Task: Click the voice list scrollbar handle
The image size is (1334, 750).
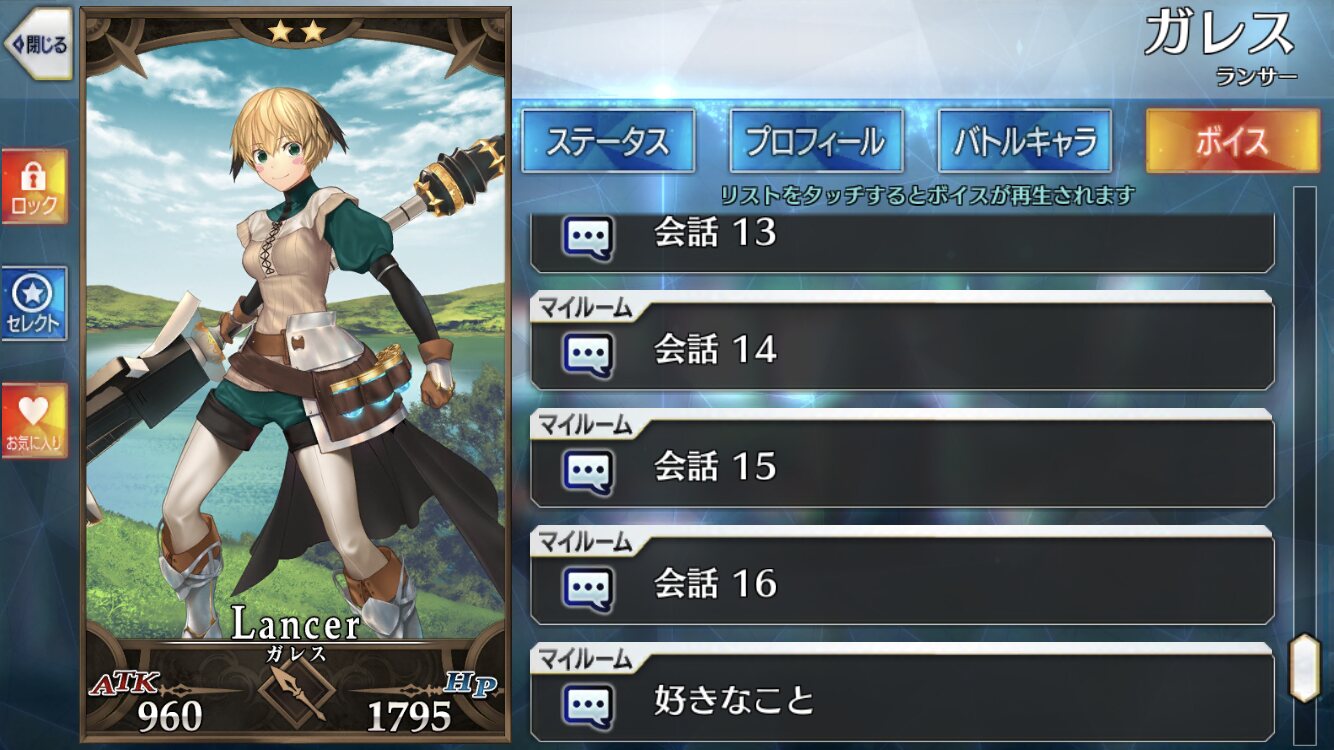Action: (x=1304, y=667)
